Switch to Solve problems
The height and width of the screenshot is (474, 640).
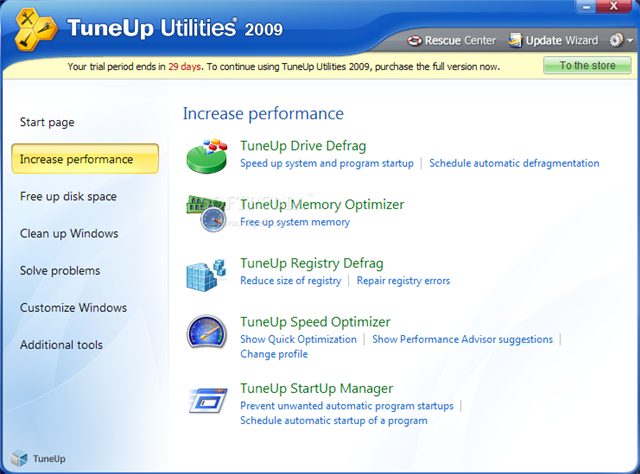pos(60,271)
